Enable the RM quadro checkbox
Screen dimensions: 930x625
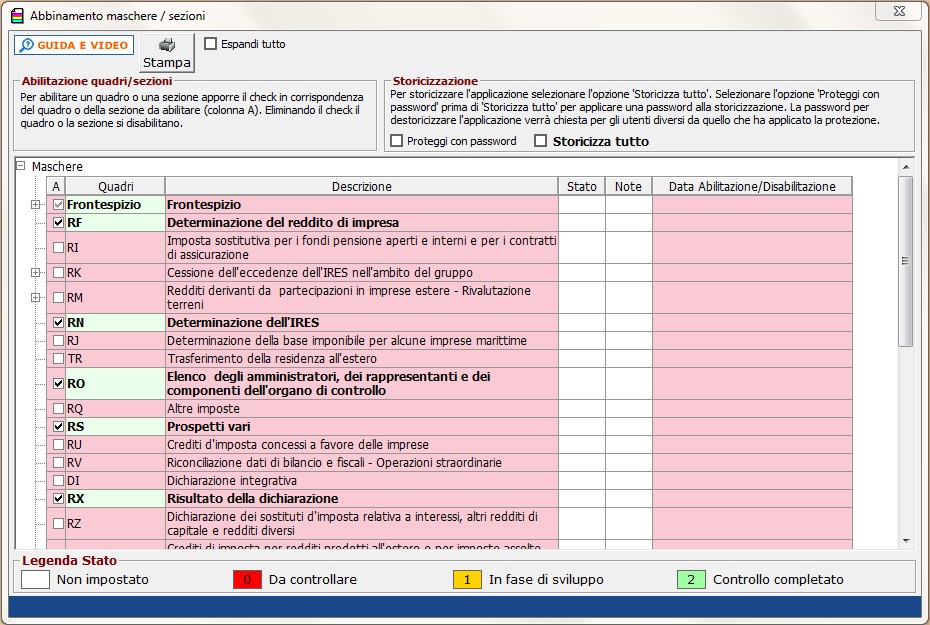58,298
